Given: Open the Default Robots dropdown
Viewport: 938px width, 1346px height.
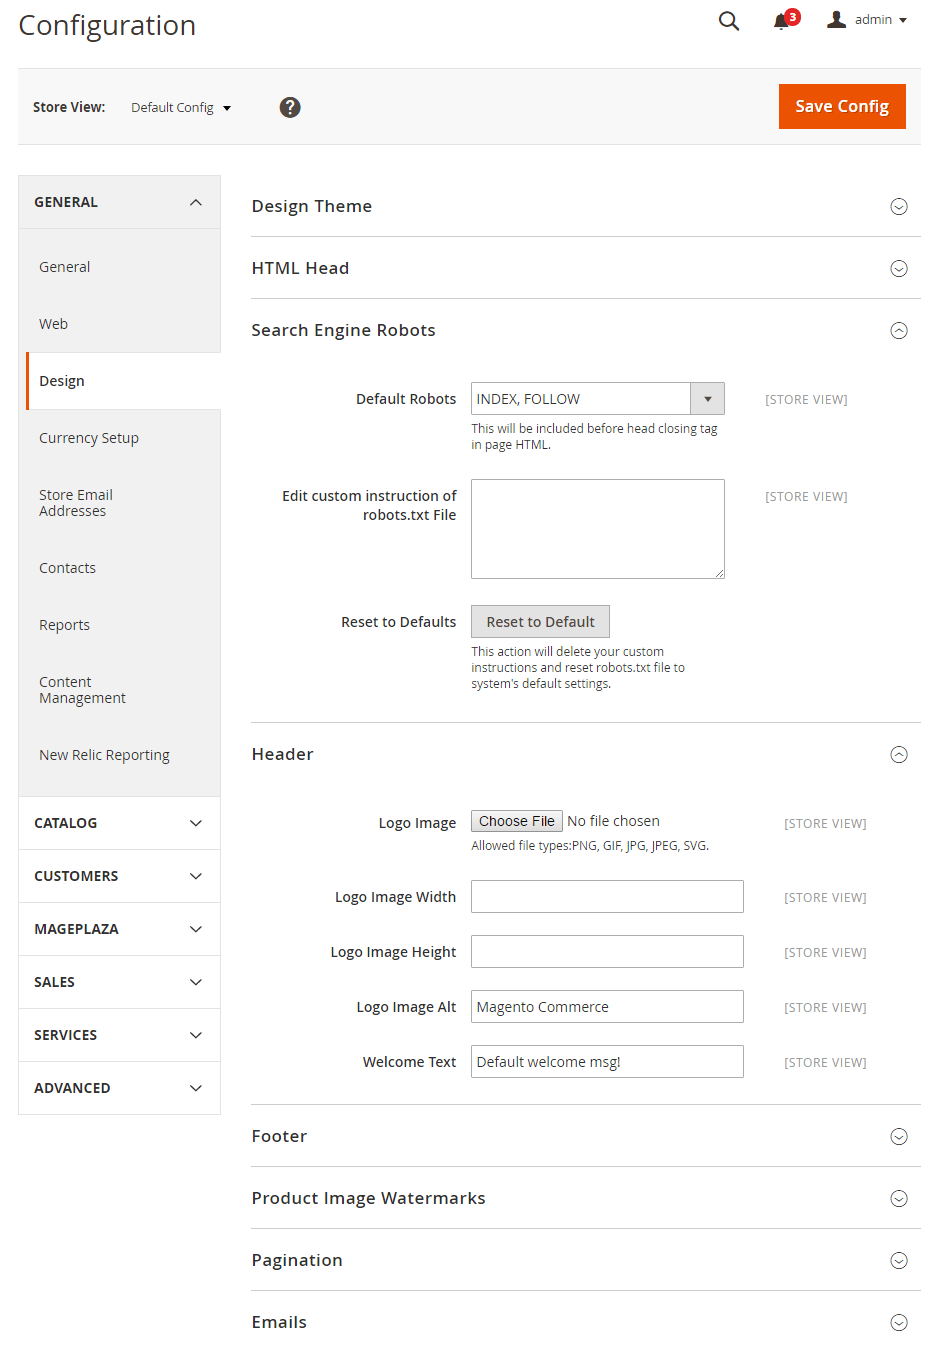Looking at the screenshot, I should pos(707,398).
